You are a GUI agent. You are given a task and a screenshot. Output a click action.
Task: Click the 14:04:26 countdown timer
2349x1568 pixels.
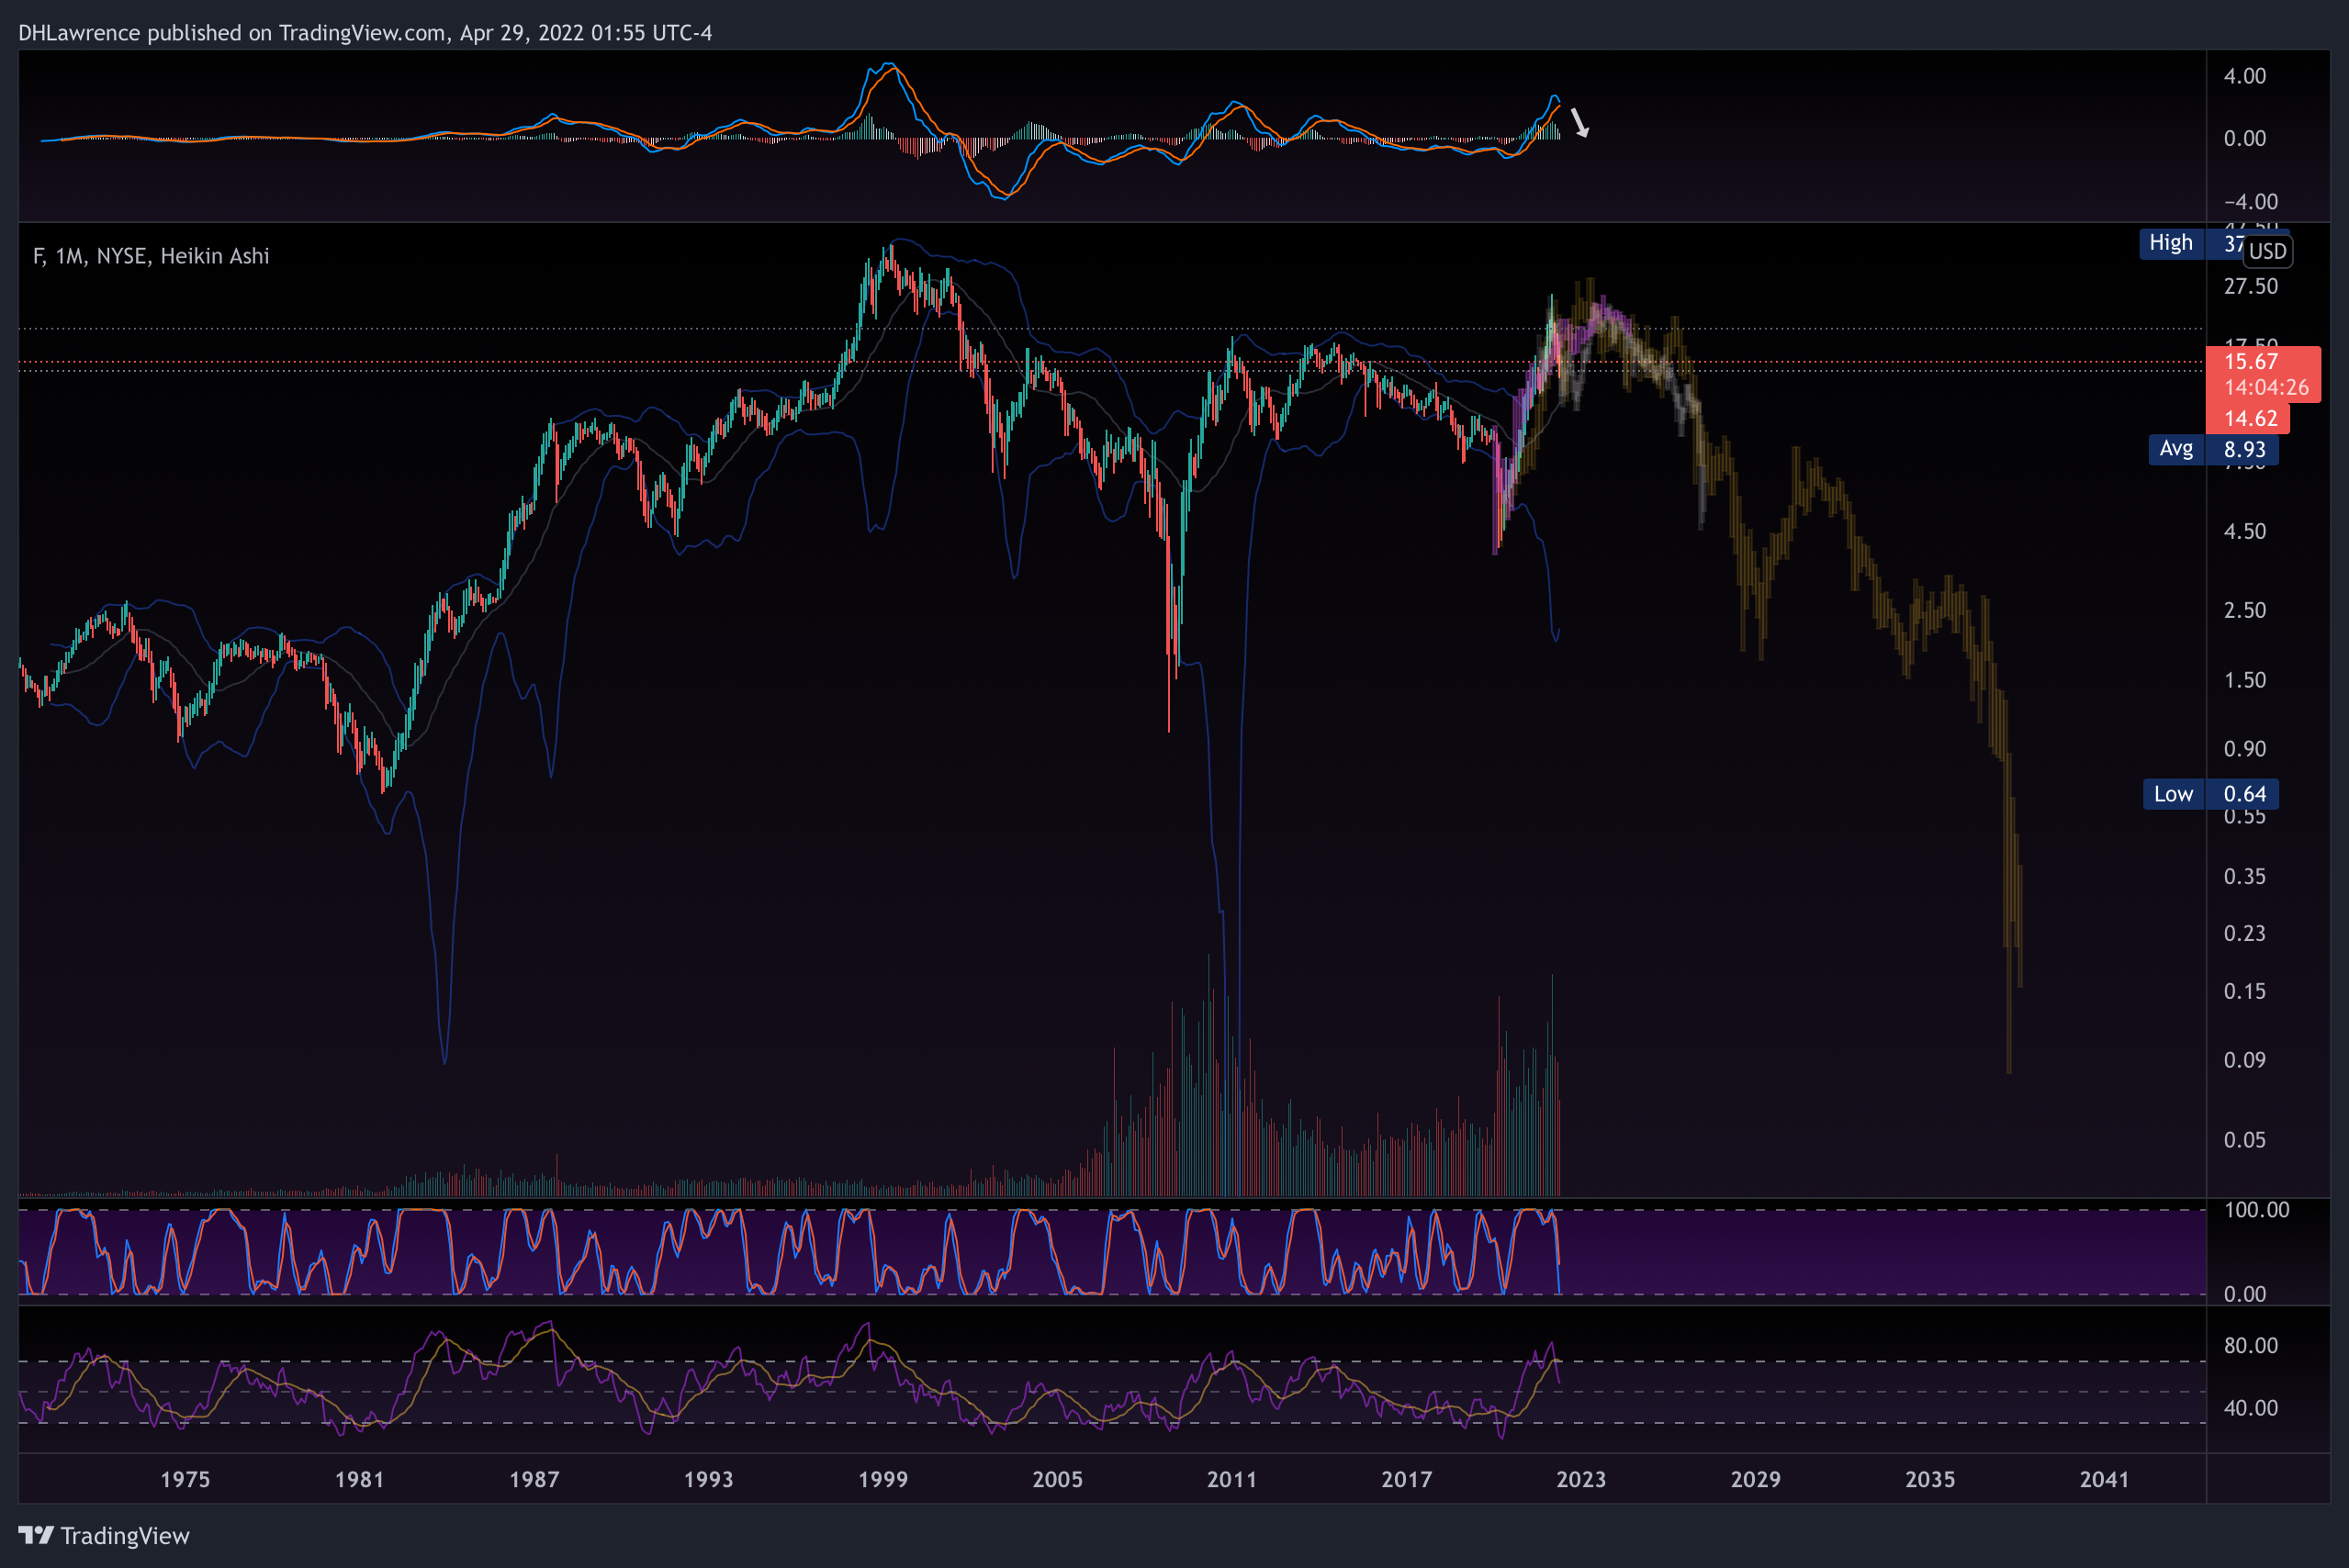[2266, 387]
